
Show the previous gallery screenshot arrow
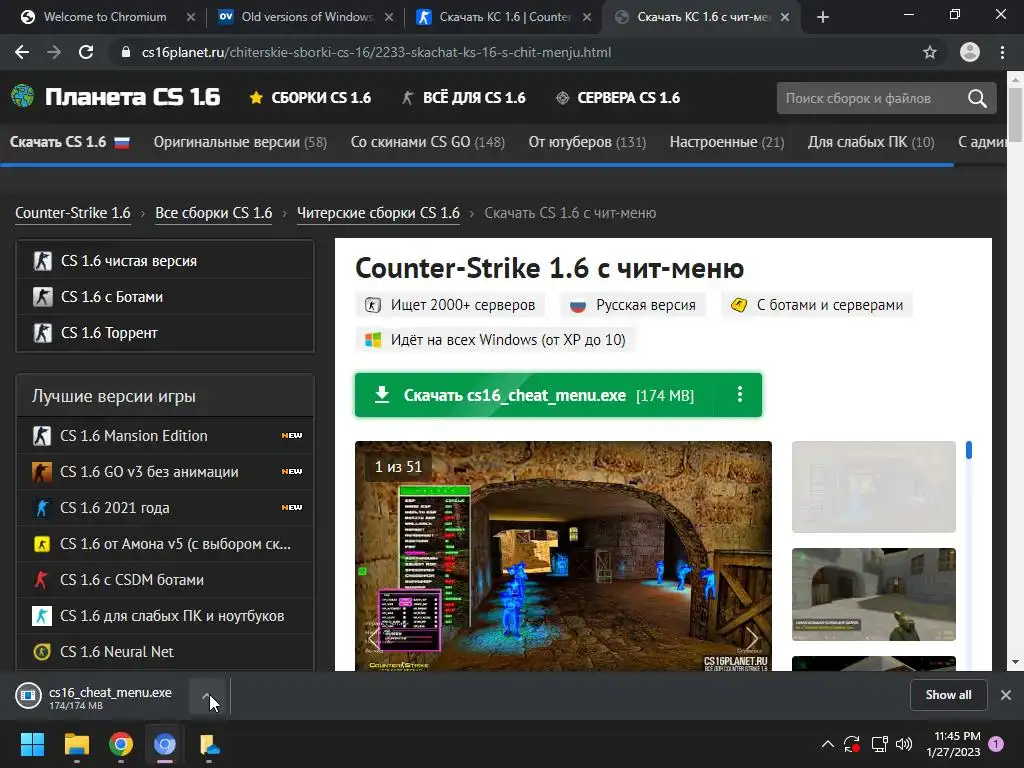374,637
